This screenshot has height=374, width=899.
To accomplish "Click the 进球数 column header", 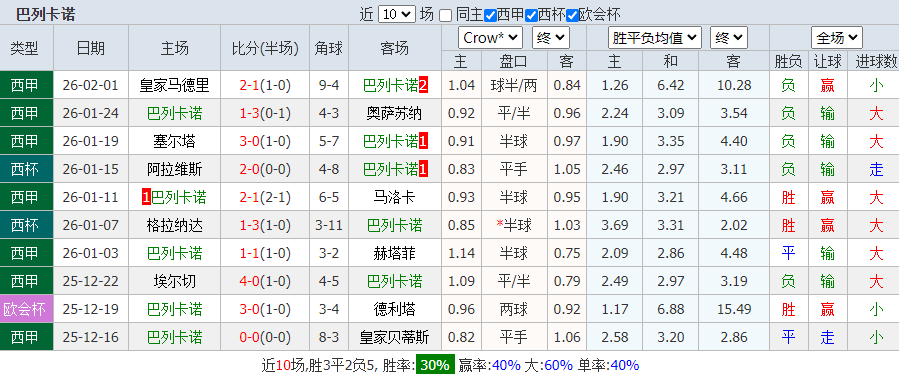I will coord(876,61).
